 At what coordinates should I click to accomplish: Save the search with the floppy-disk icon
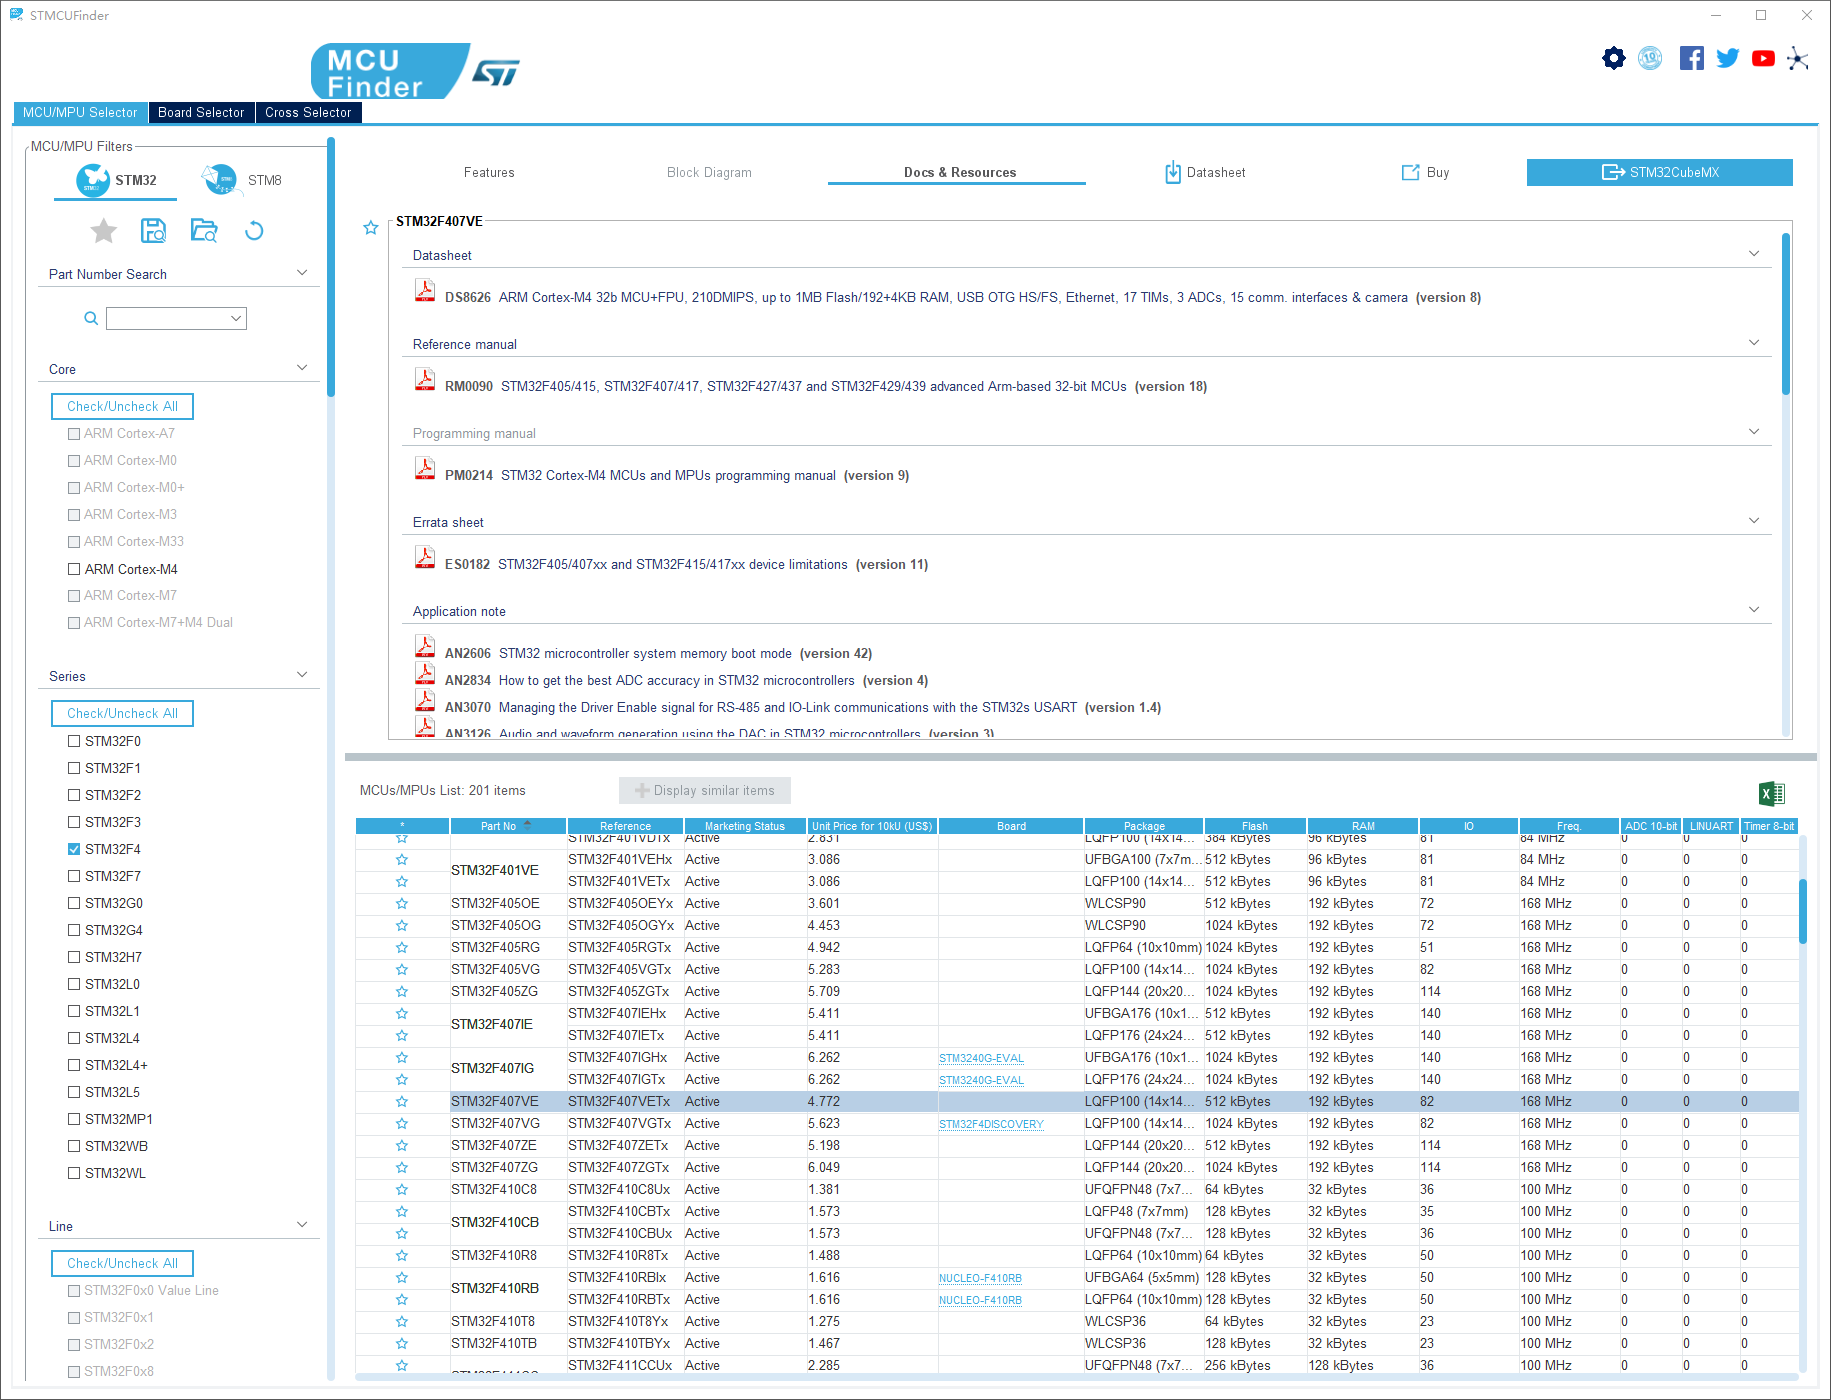click(x=153, y=231)
